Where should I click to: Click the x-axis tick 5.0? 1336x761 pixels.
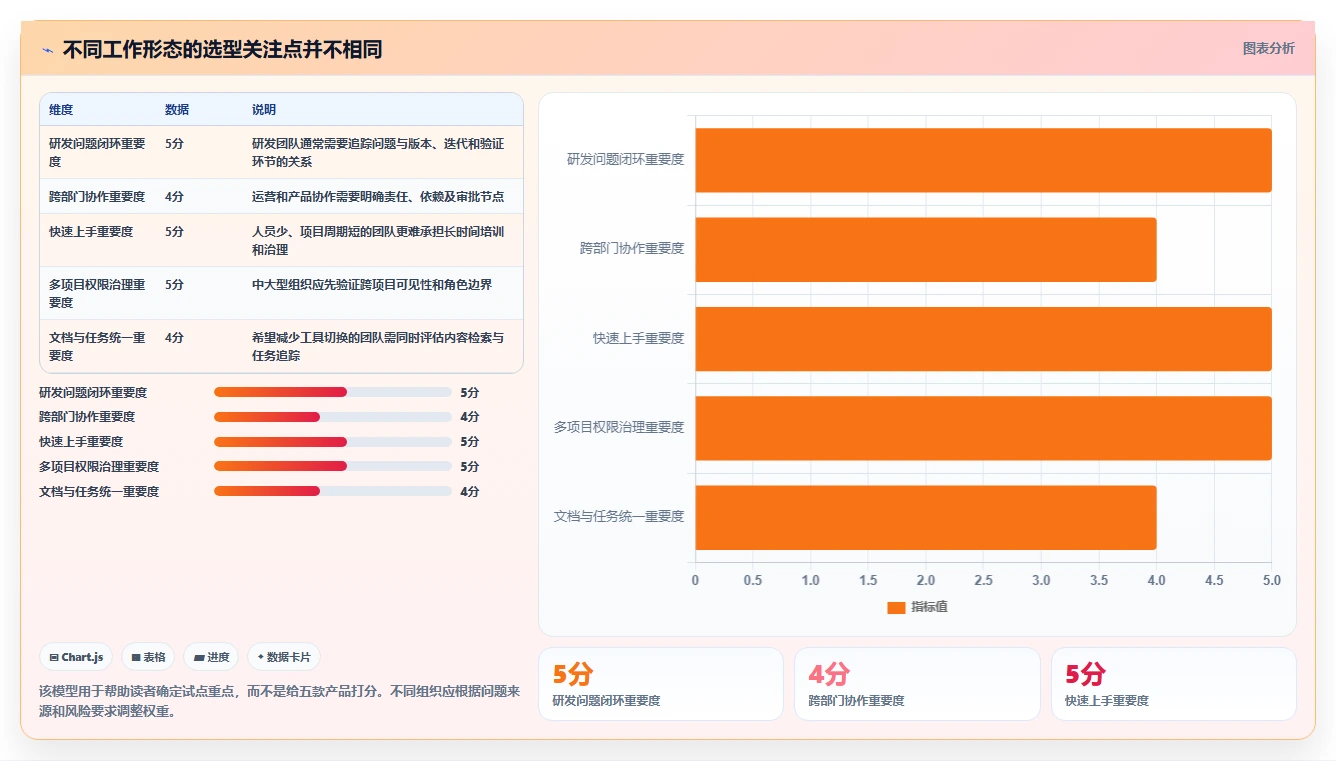pos(1271,580)
